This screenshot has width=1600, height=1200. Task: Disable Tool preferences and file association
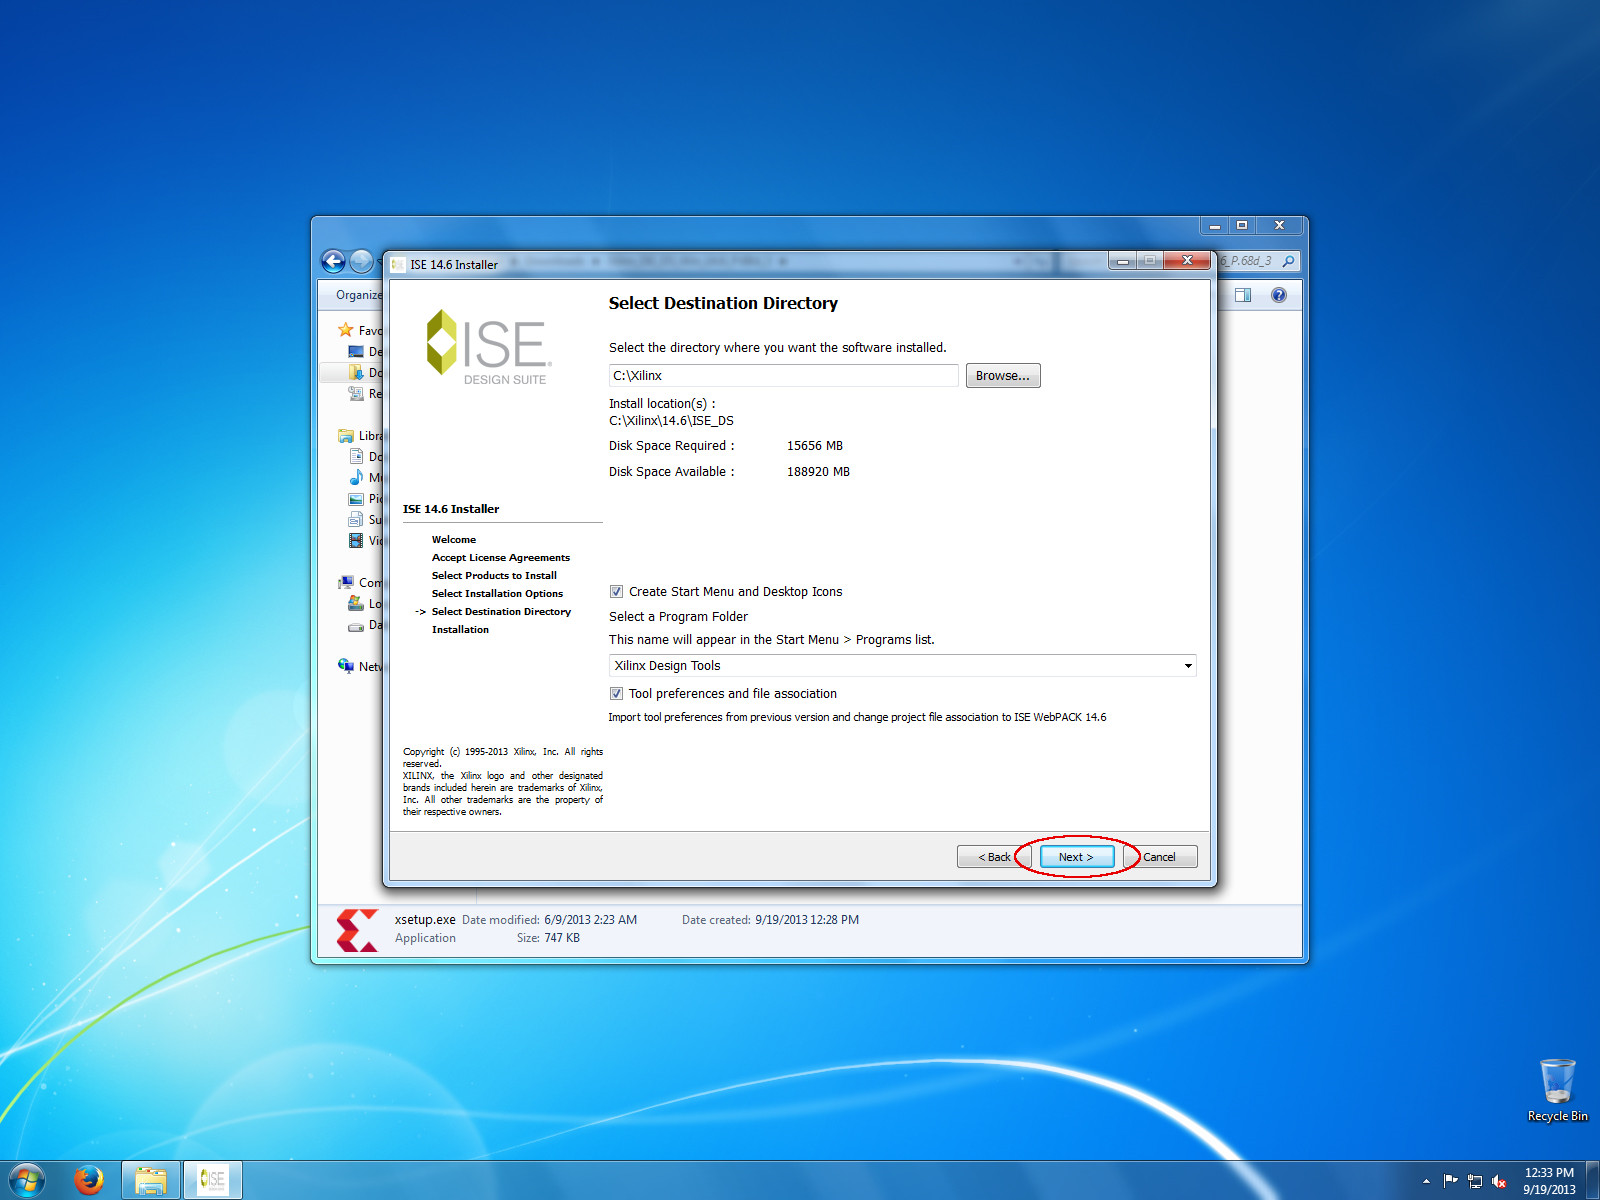[x=617, y=693]
